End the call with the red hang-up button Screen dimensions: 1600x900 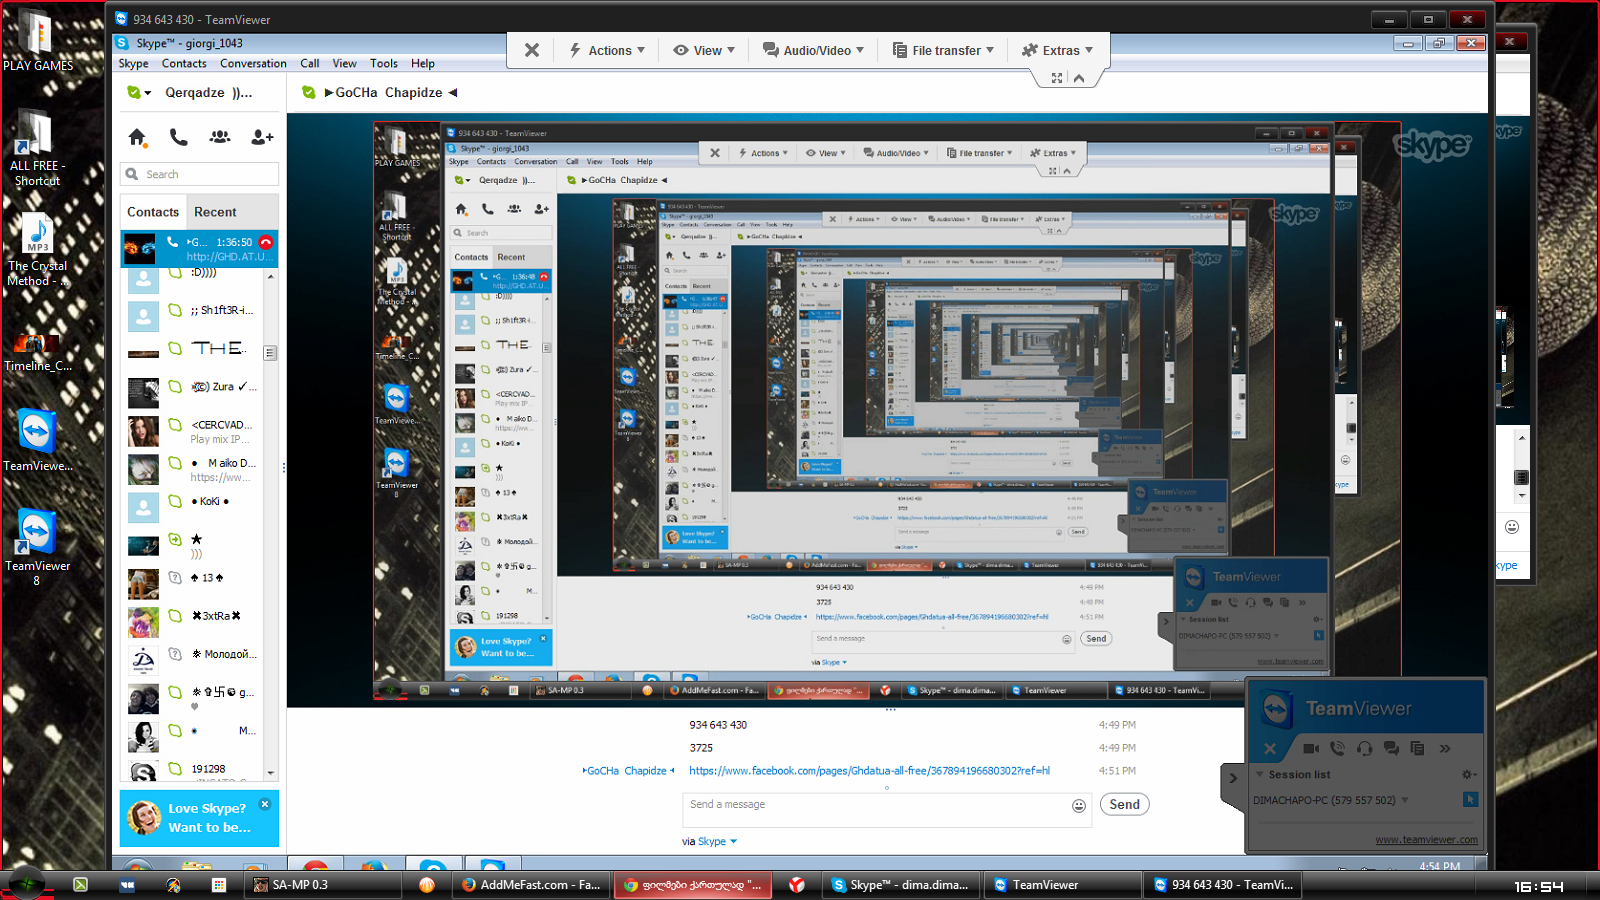tap(266, 242)
